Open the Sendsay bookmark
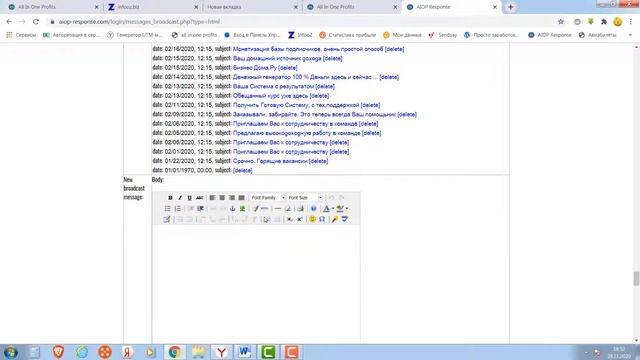This screenshot has height=360, width=640. point(442,35)
